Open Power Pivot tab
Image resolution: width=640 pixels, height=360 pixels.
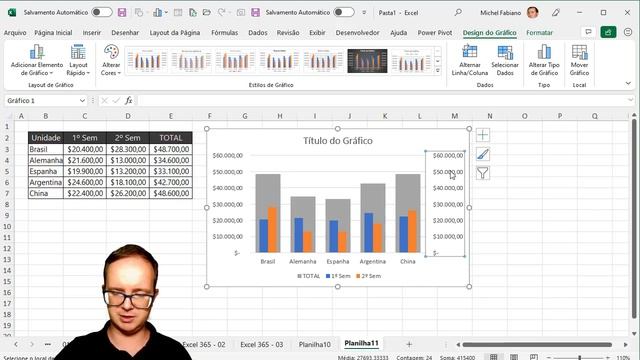435,33
